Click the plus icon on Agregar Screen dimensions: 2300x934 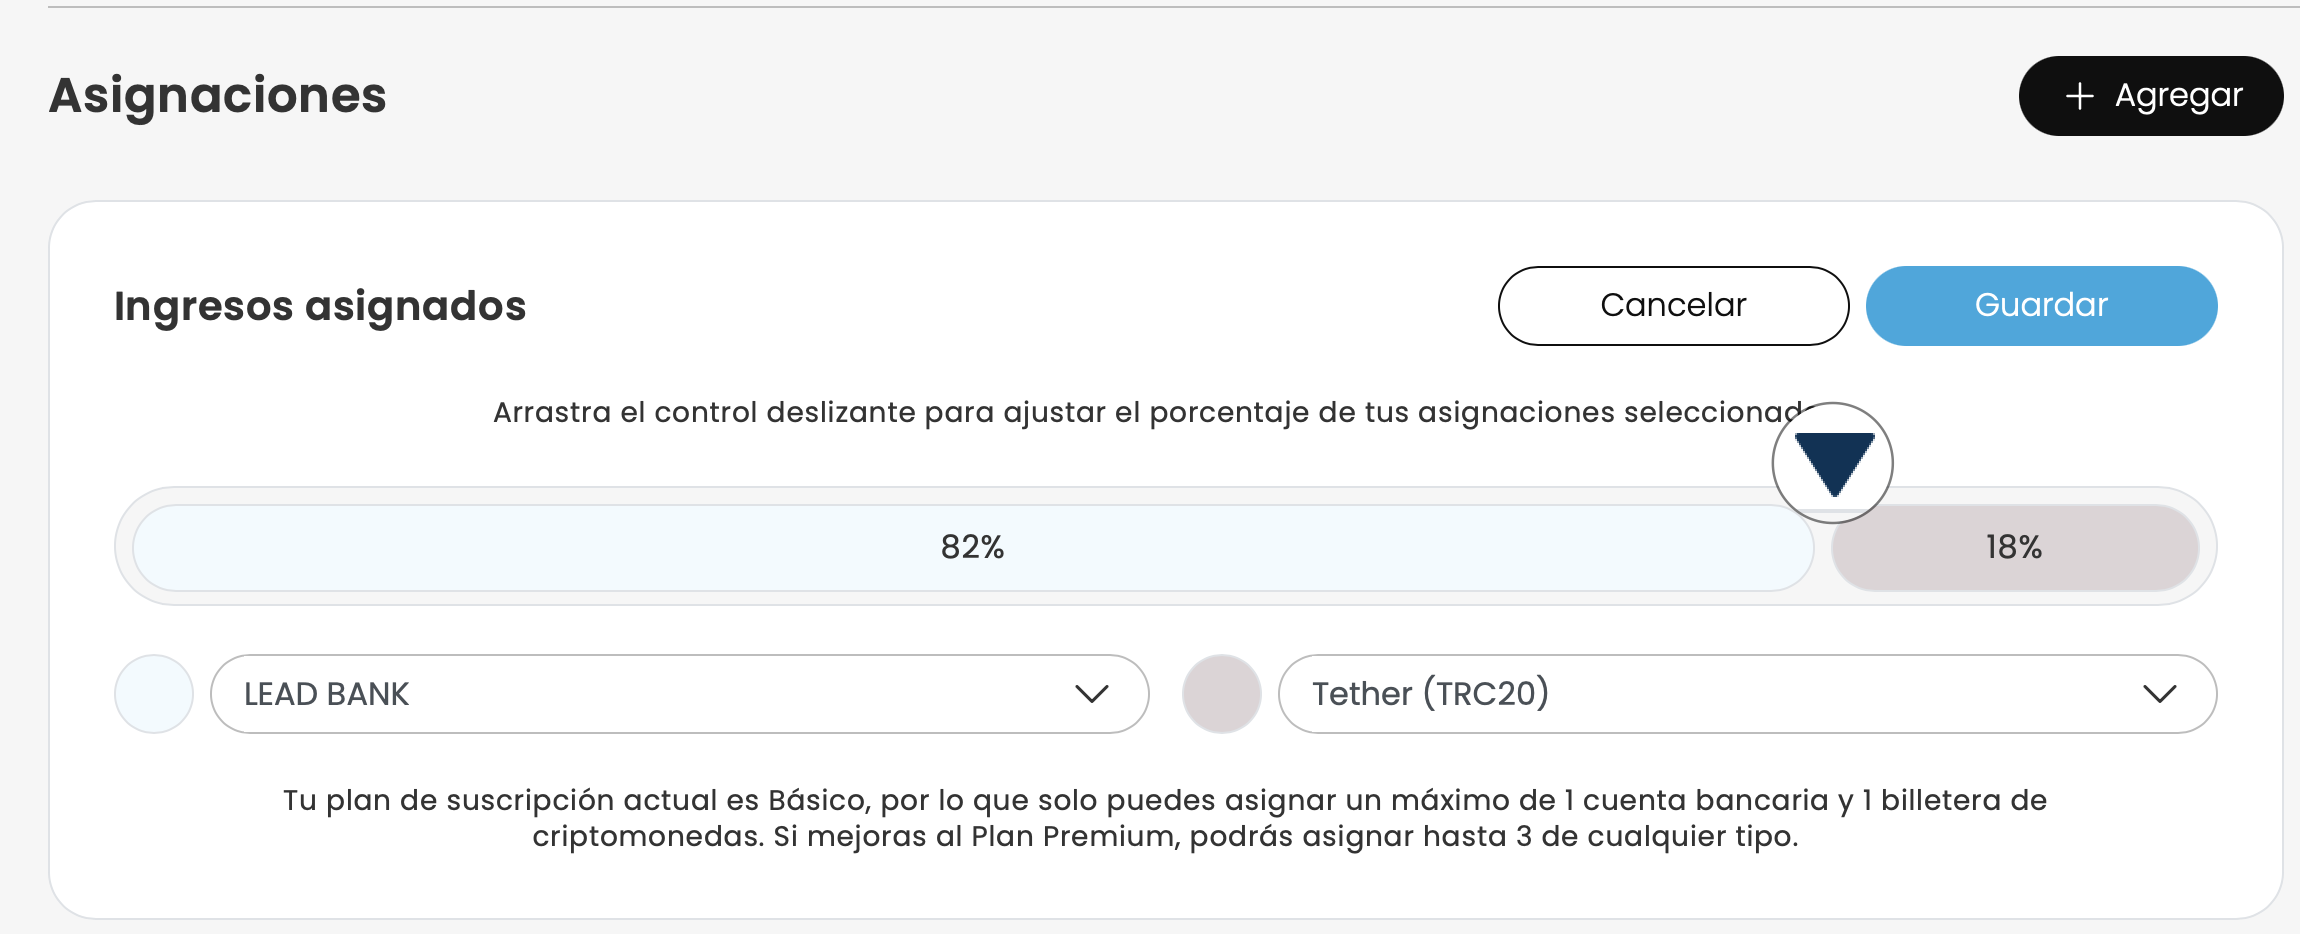tap(2079, 96)
